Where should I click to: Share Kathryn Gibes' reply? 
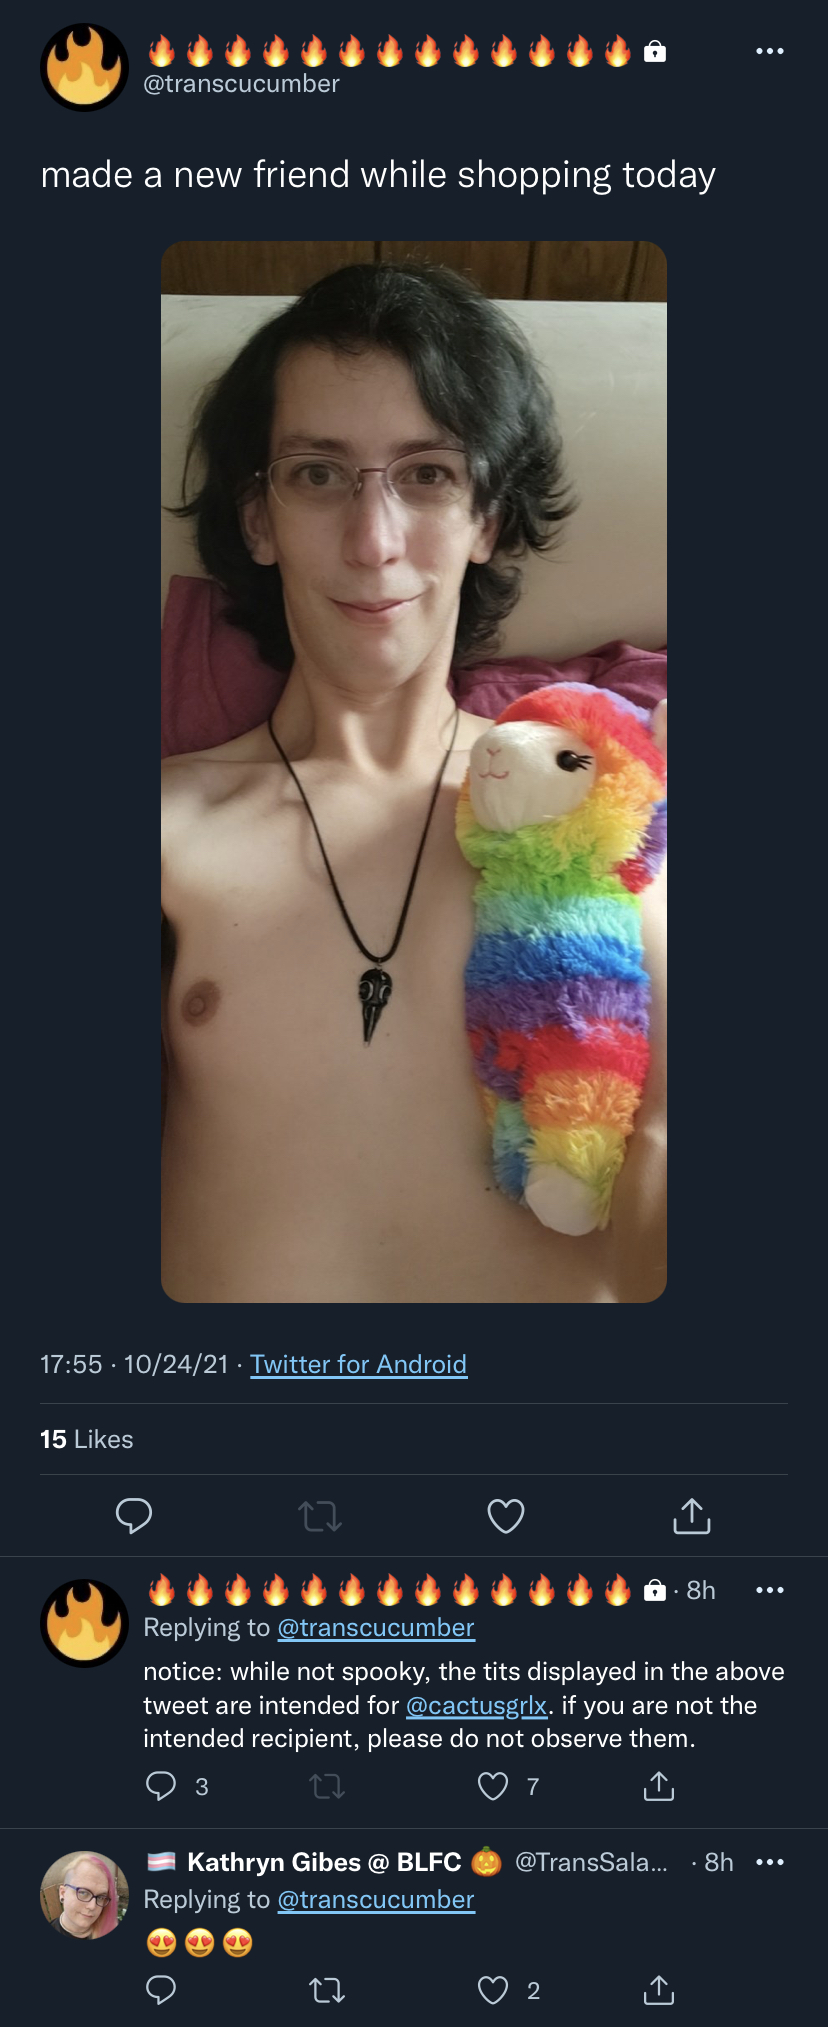(x=659, y=1990)
